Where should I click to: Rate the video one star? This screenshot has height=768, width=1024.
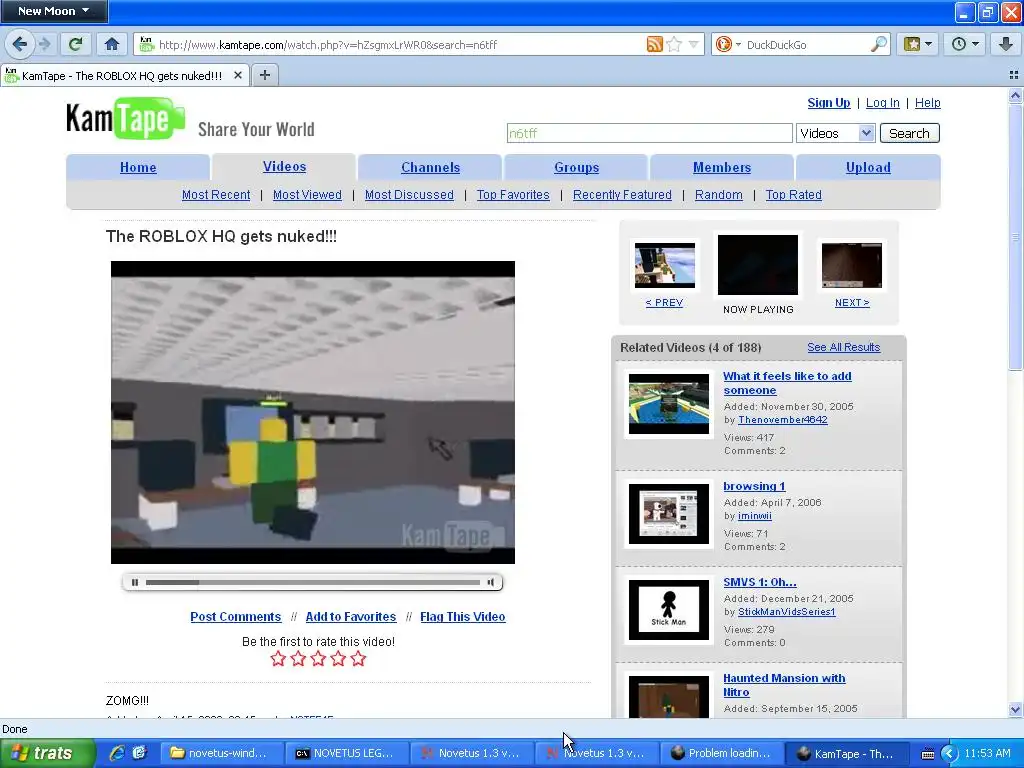[278, 658]
